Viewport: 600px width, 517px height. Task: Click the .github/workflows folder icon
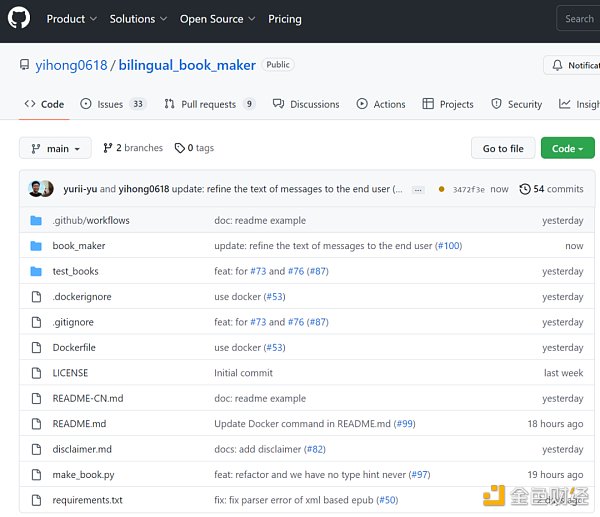[36, 220]
